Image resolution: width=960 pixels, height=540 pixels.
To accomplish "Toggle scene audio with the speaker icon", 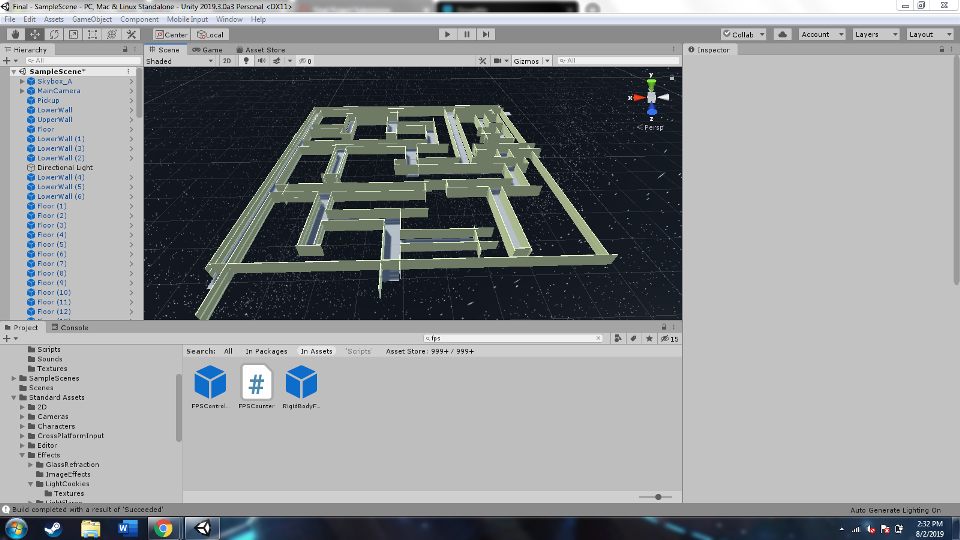I will click(260, 61).
